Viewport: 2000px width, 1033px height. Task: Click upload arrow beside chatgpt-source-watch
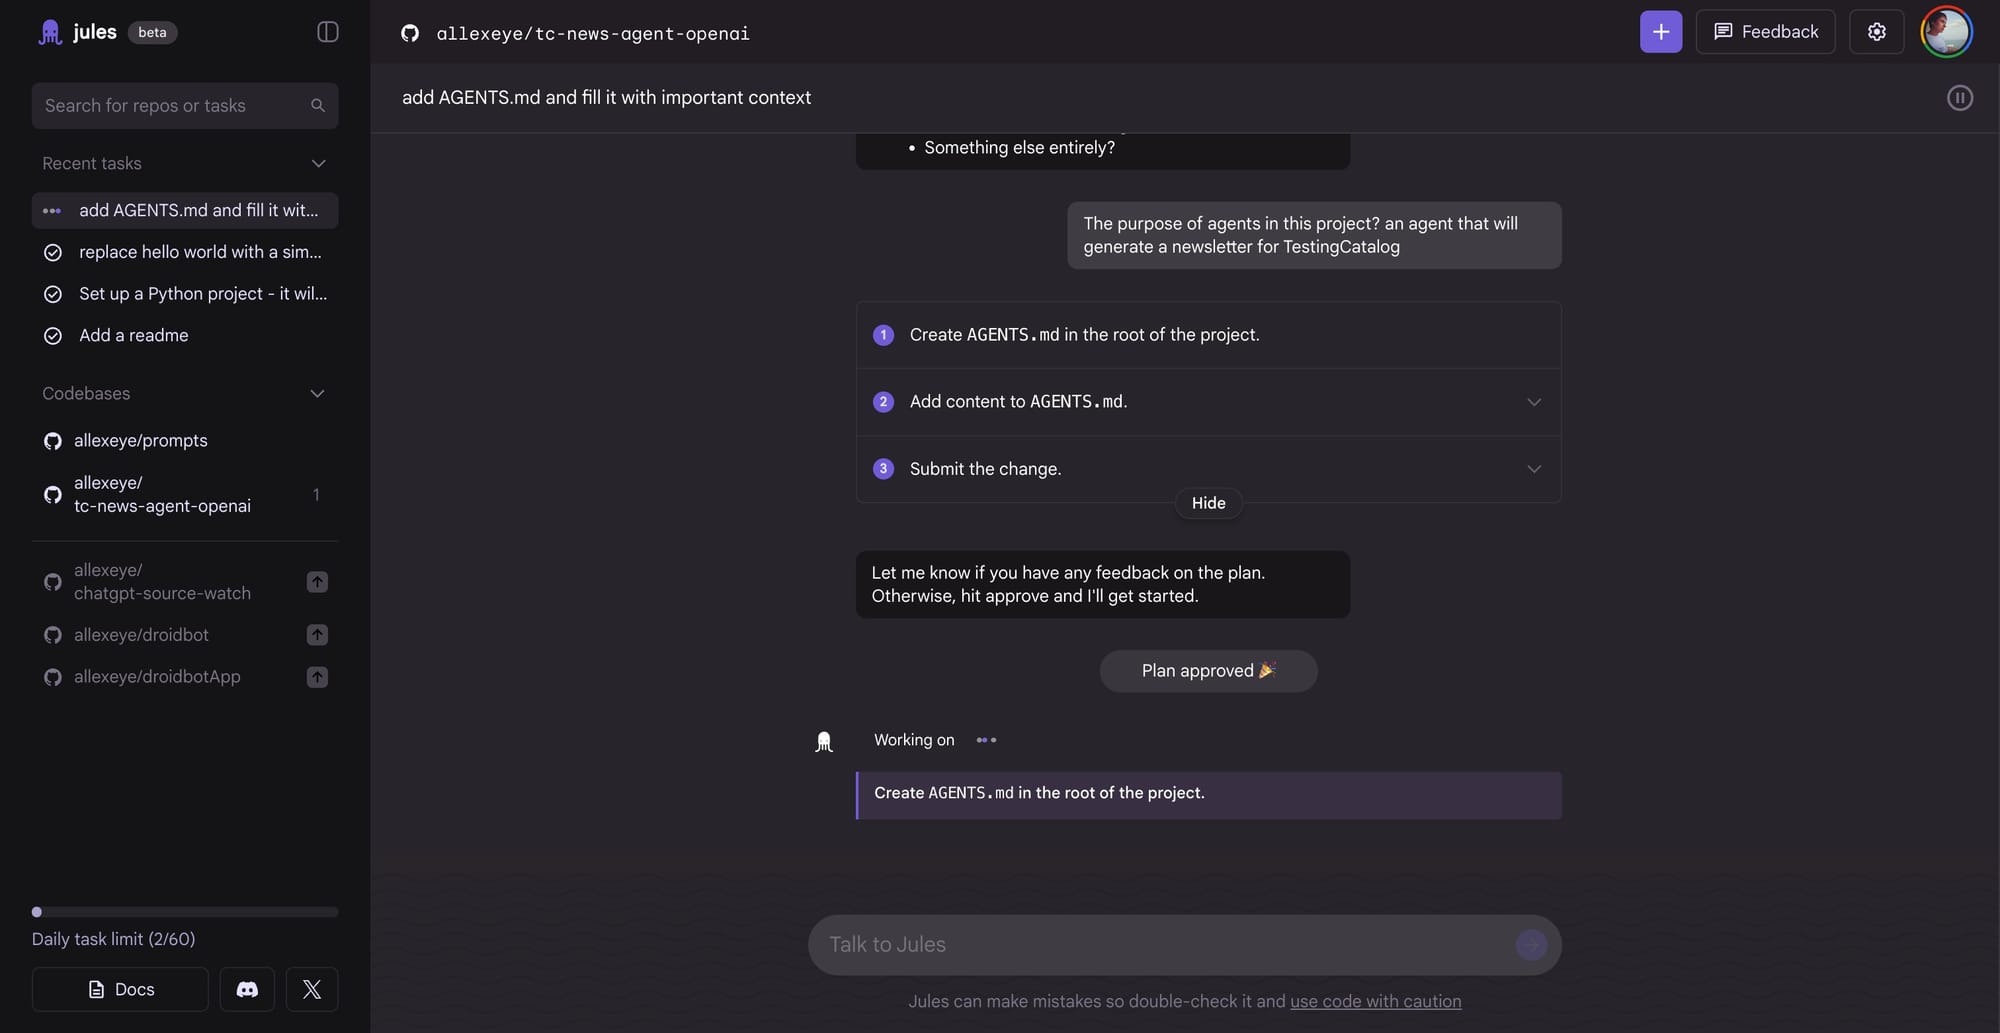(317, 582)
